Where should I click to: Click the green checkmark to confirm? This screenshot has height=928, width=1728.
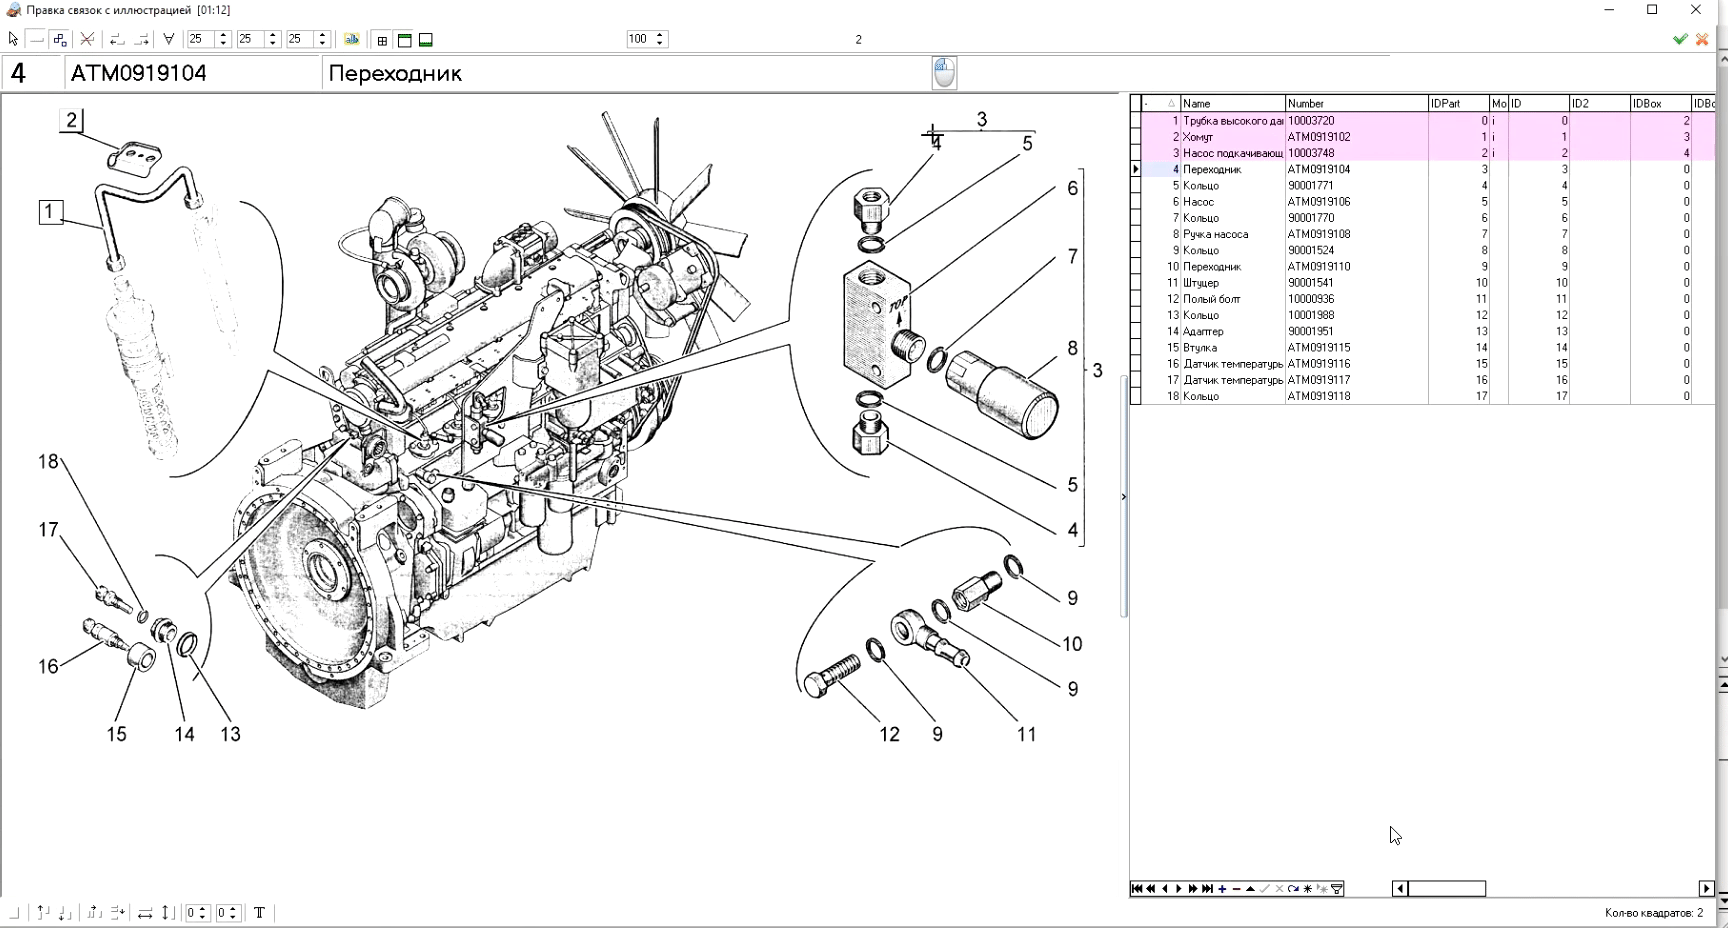click(1680, 39)
